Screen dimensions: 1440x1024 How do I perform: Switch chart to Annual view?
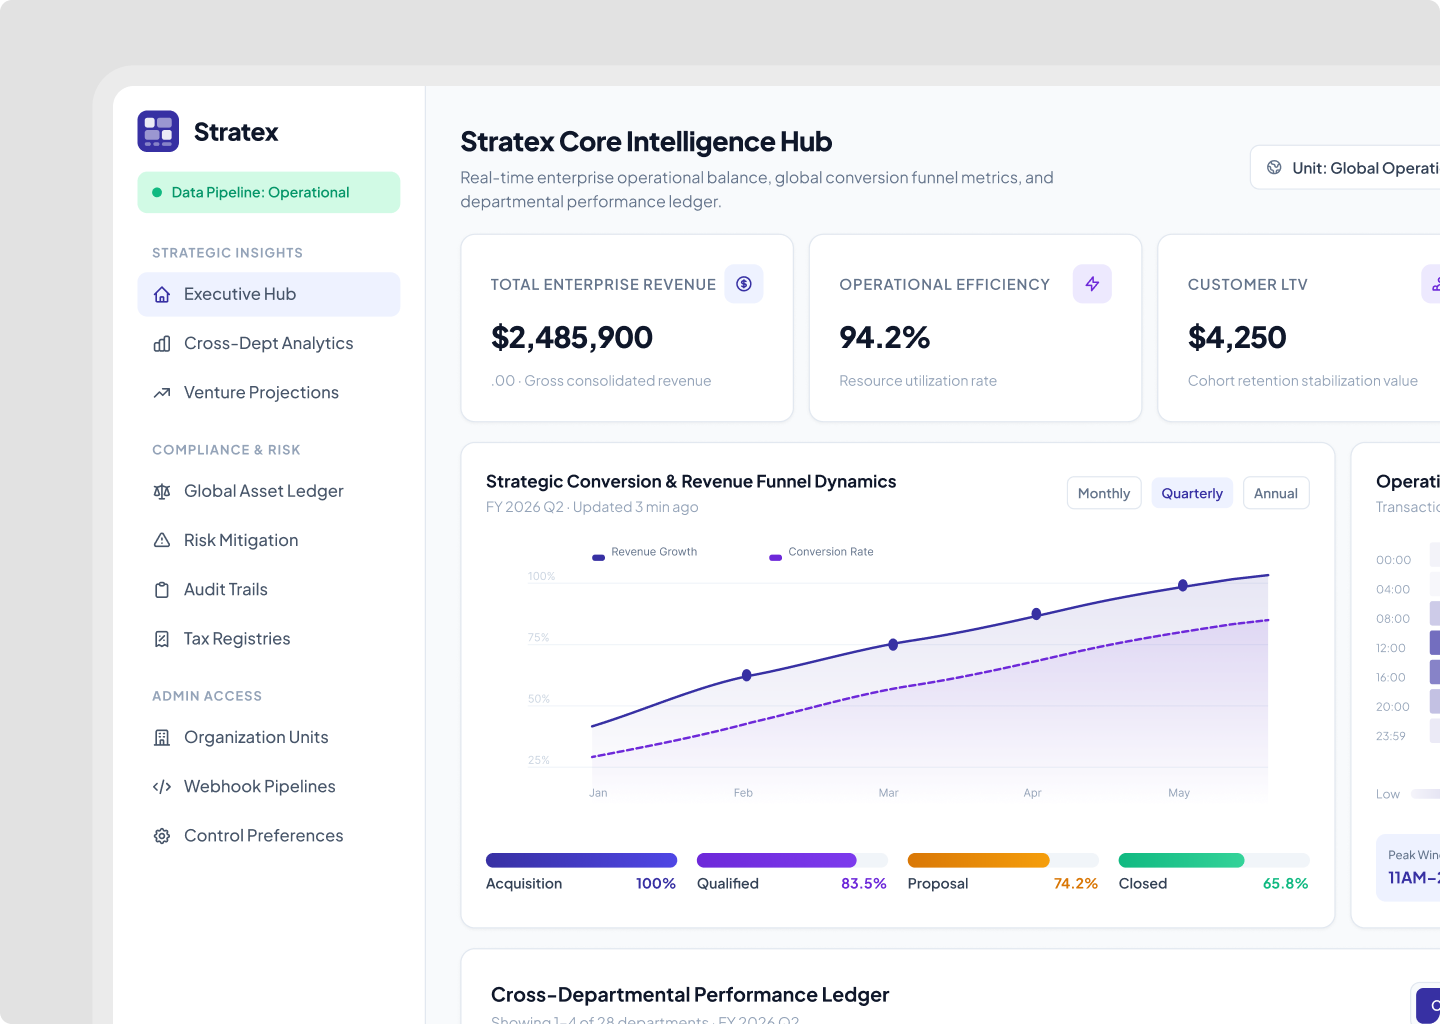[1276, 493]
